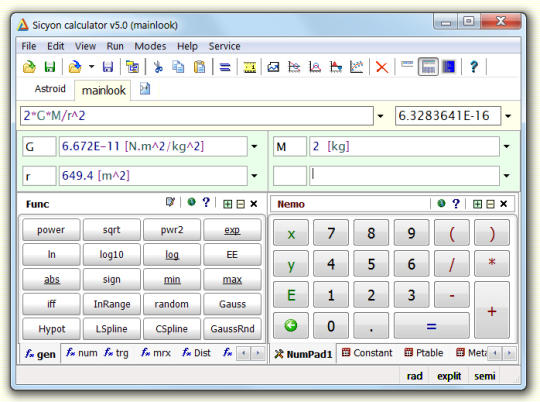This screenshot has height=402, width=540.
Task: Collapse the Nemo panel using minus icon
Action: click(x=490, y=204)
